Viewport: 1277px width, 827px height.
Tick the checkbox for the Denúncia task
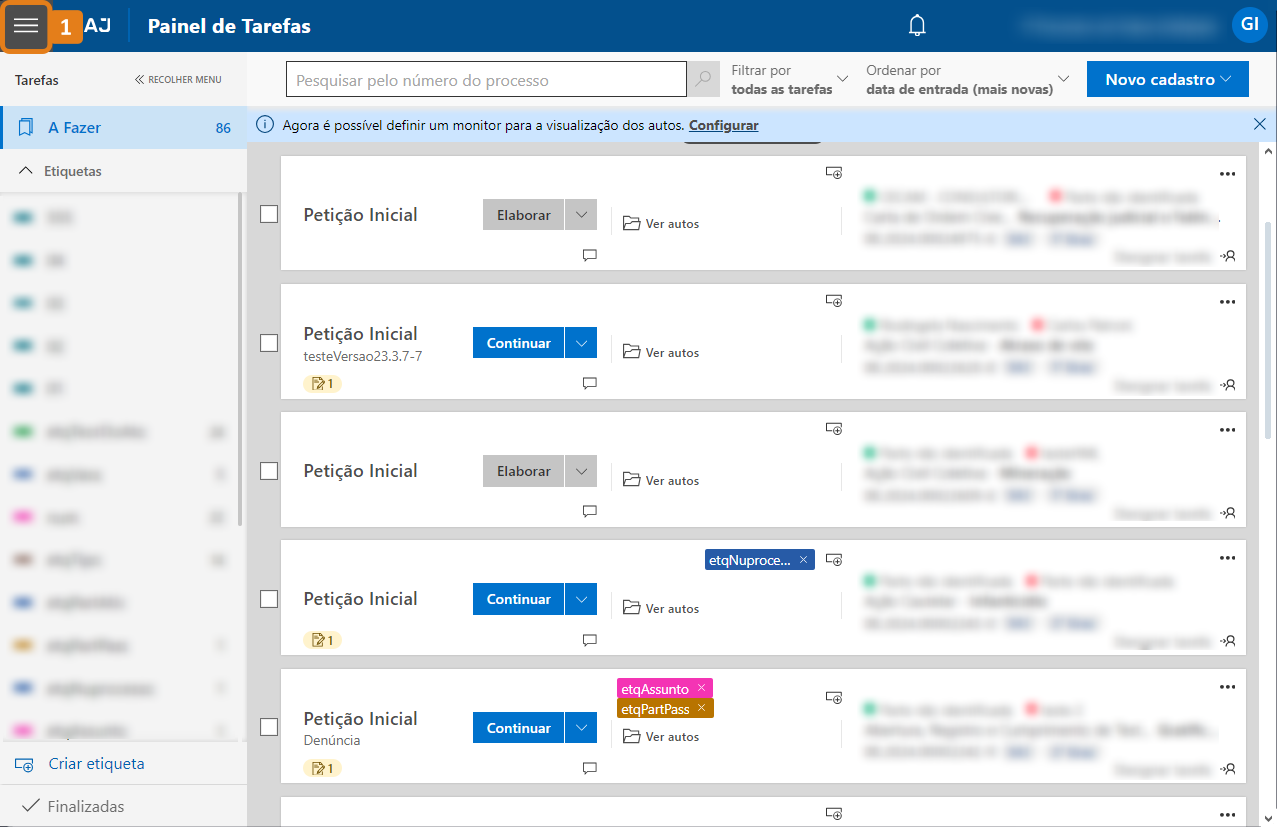coord(269,727)
